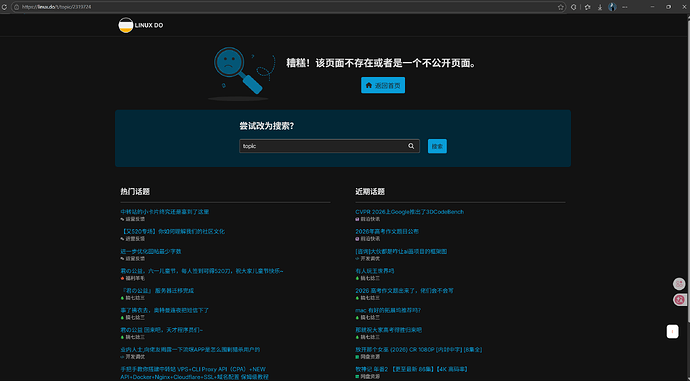Open the browser profile avatar
The height and width of the screenshot is (381, 690).
[612, 7]
